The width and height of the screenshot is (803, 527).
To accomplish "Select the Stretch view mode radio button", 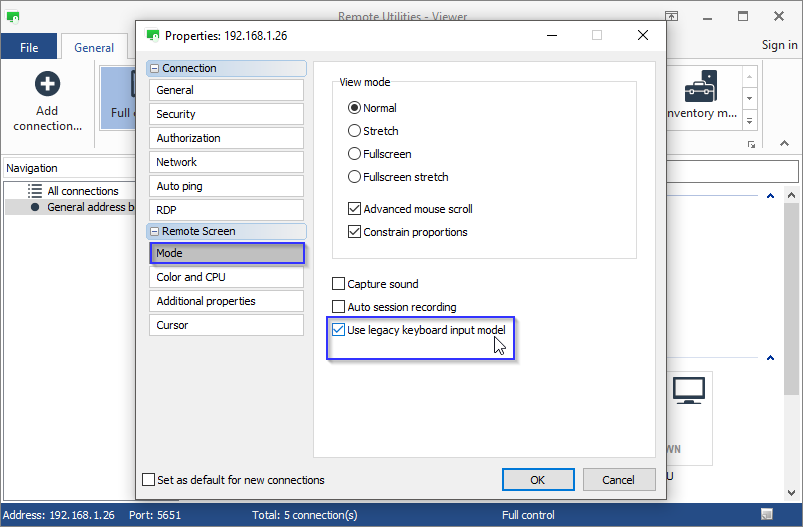I will click(x=354, y=131).
